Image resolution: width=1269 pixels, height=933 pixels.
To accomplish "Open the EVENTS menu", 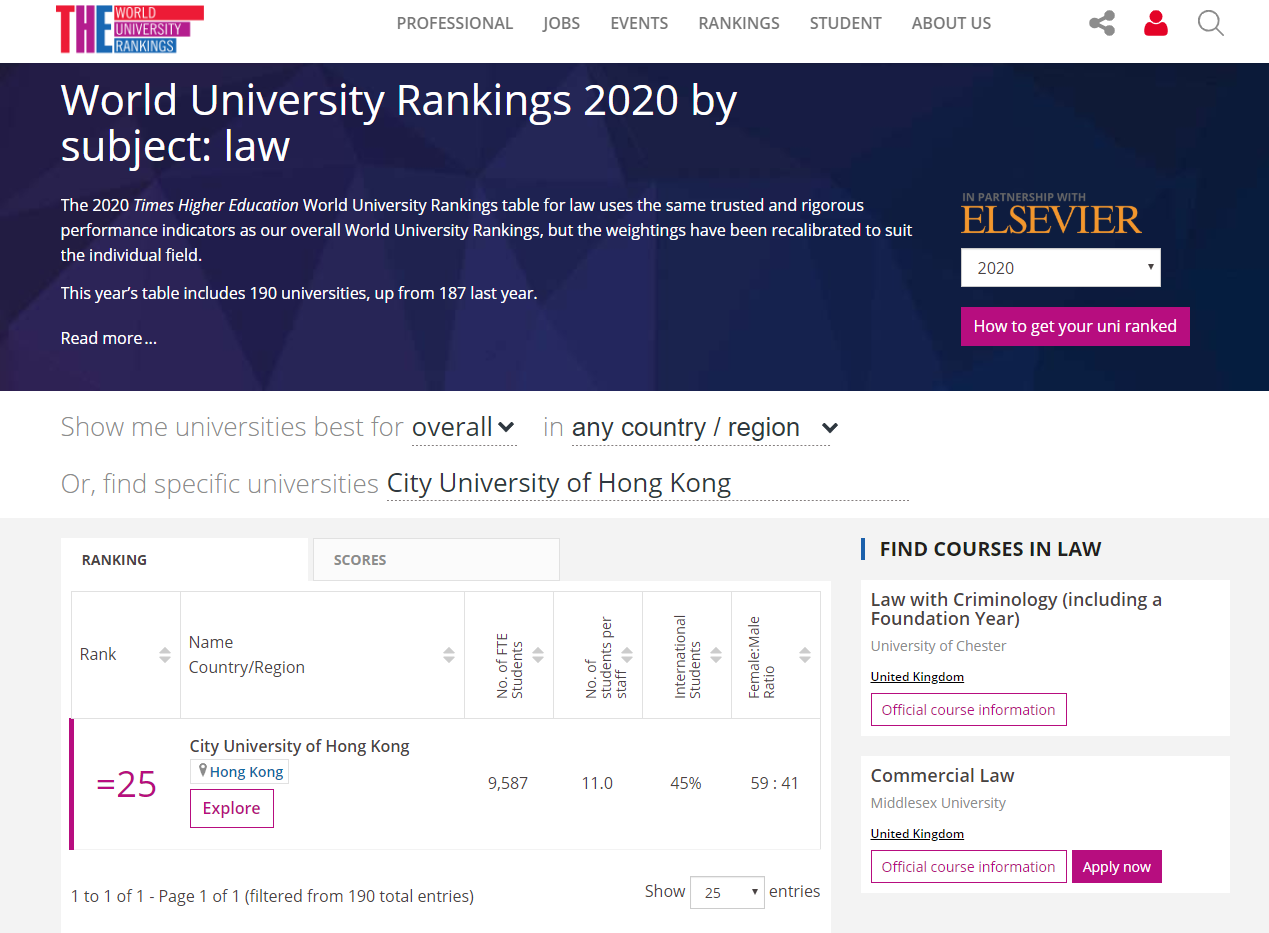I will pos(639,23).
